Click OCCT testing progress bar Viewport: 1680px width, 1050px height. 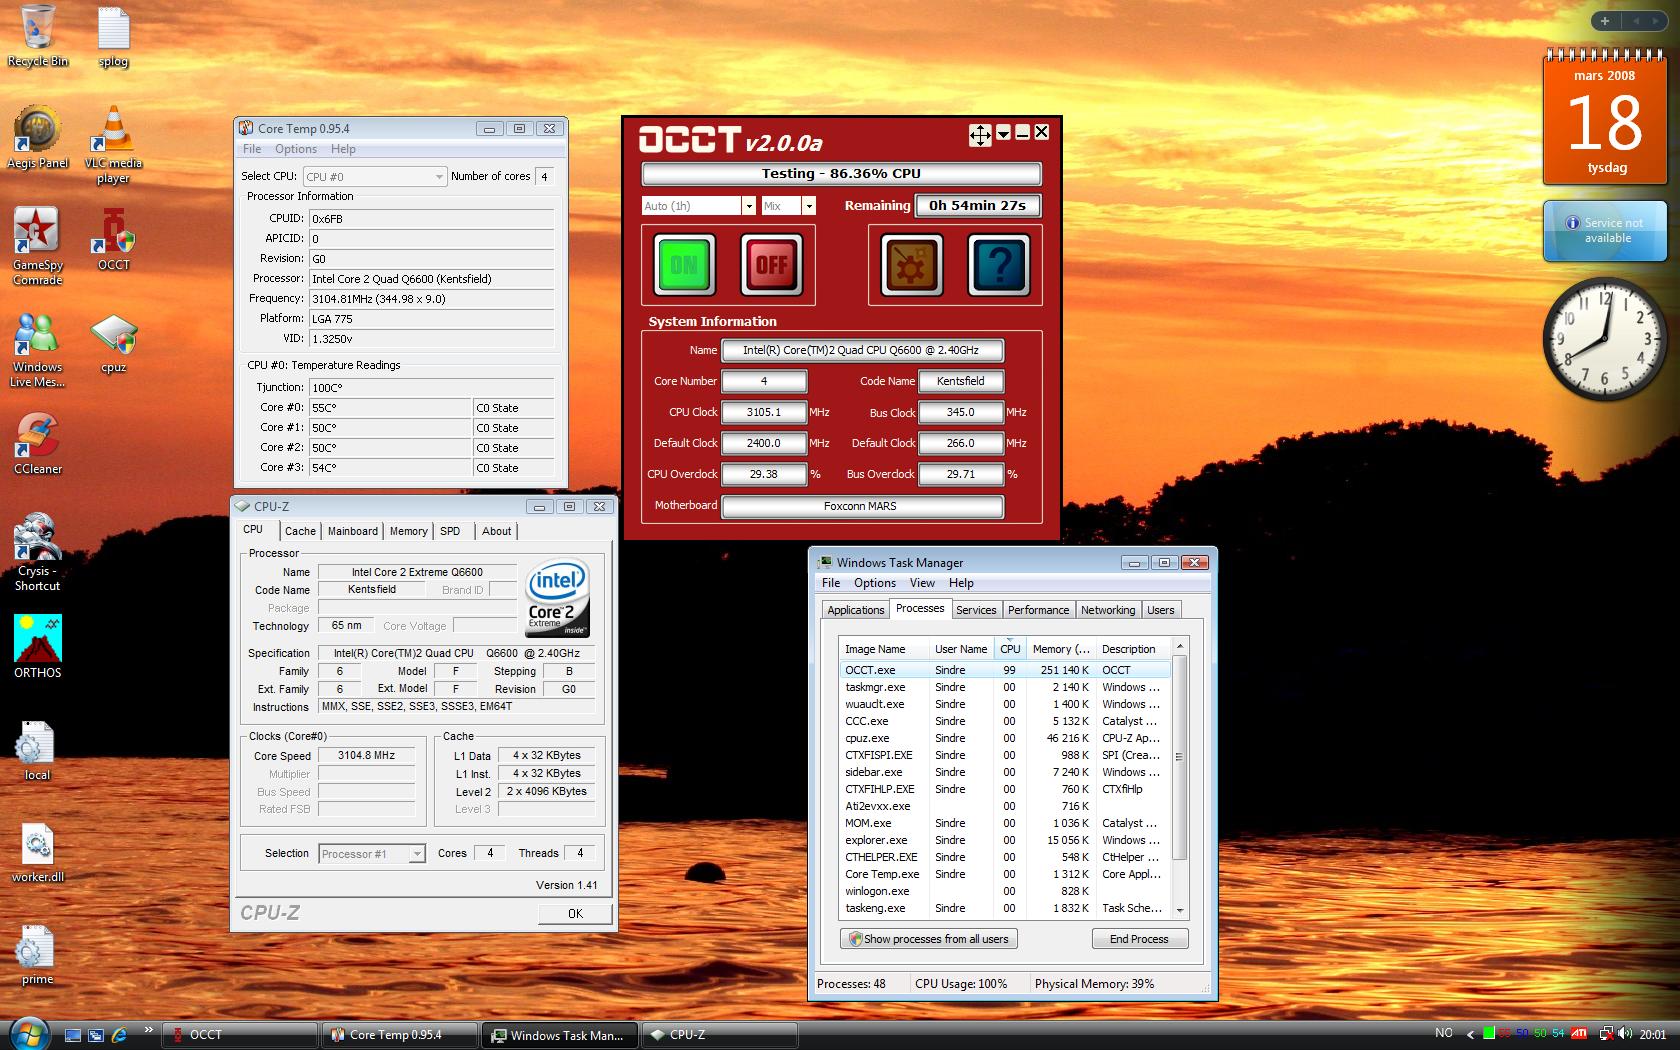point(841,174)
